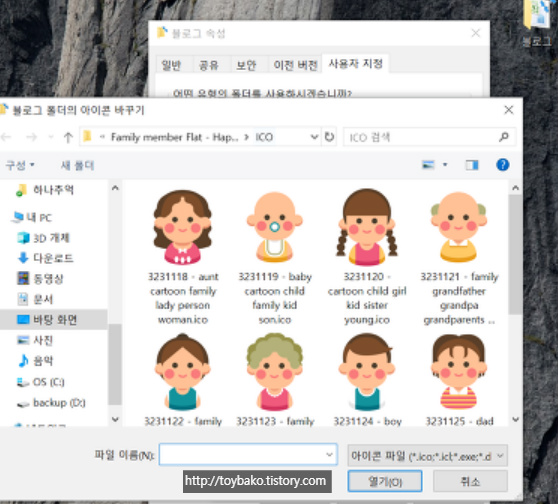This screenshot has width=558, height=504.
Task: Select 사용자 지정 tab in properties window
Action: point(355,64)
